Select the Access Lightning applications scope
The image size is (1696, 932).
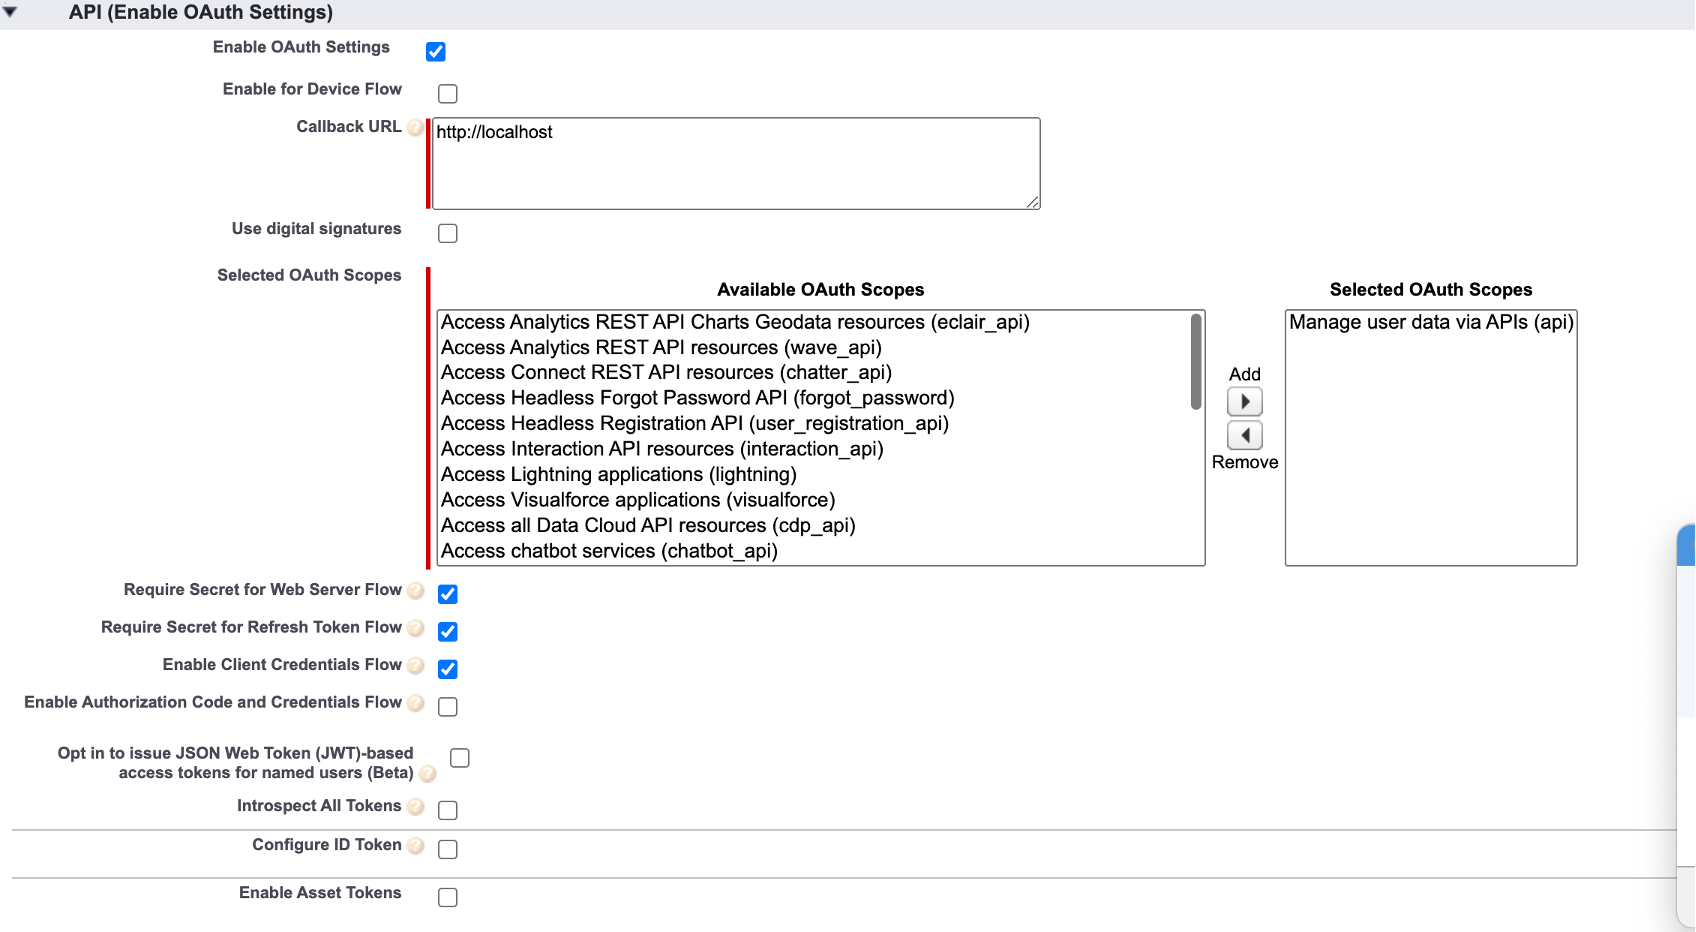tap(617, 474)
